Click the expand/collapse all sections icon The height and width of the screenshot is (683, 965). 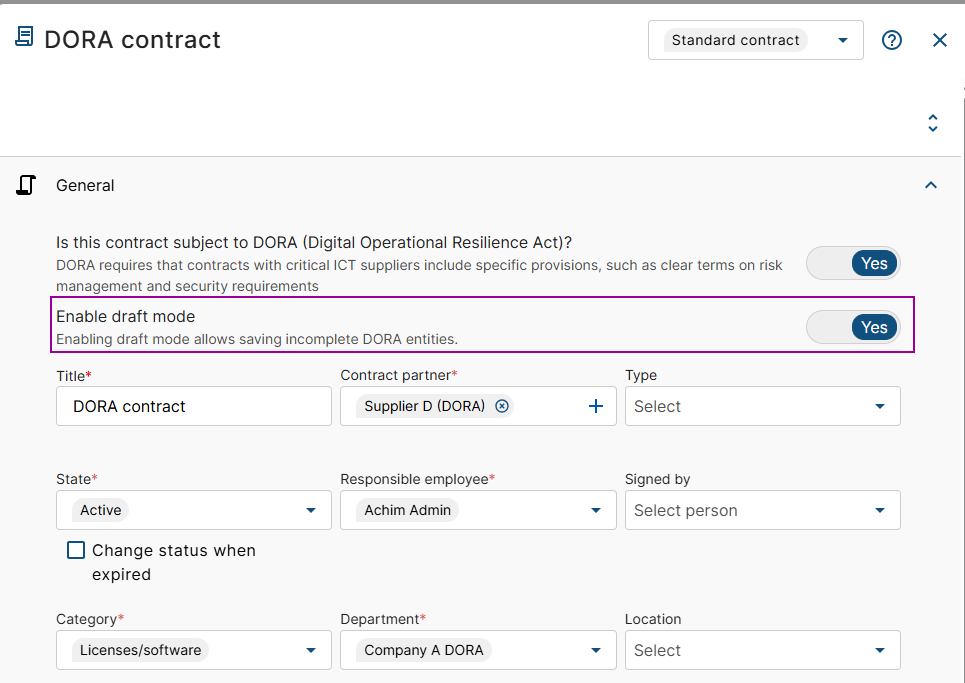pyautogui.click(x=932, y=123)
